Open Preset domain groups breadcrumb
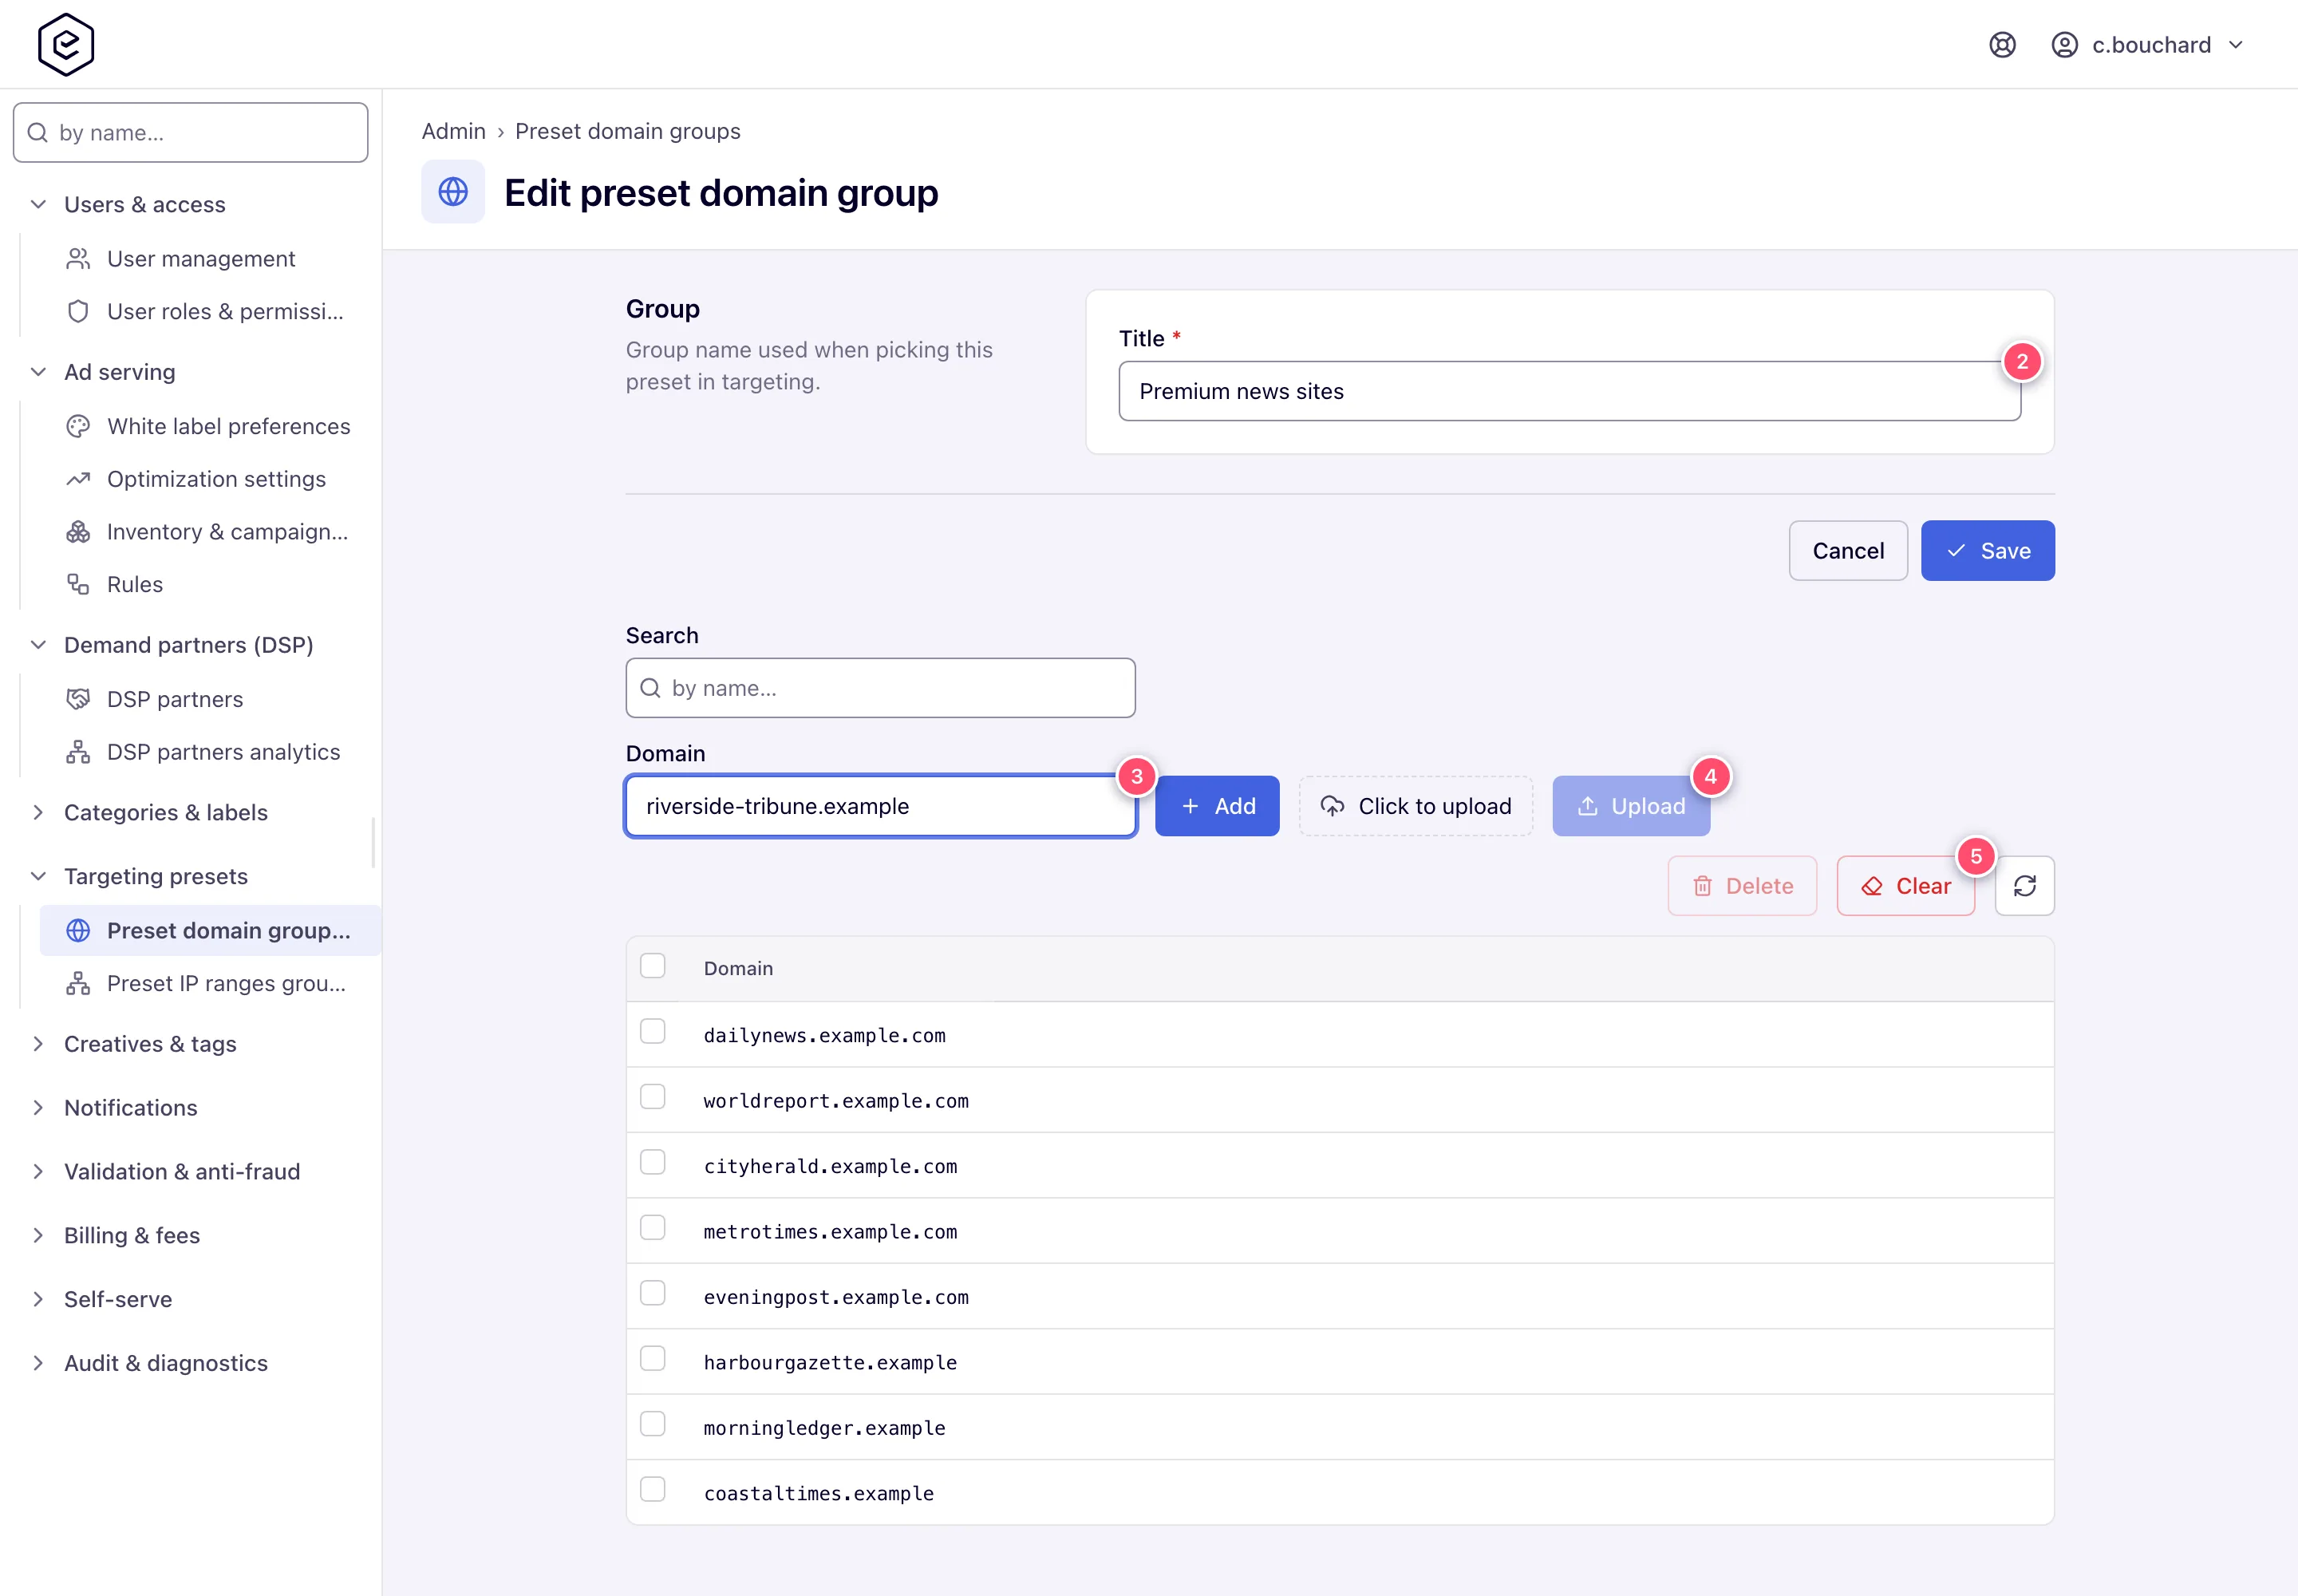The image size is (2298, 1596). [x=627, y=131]
